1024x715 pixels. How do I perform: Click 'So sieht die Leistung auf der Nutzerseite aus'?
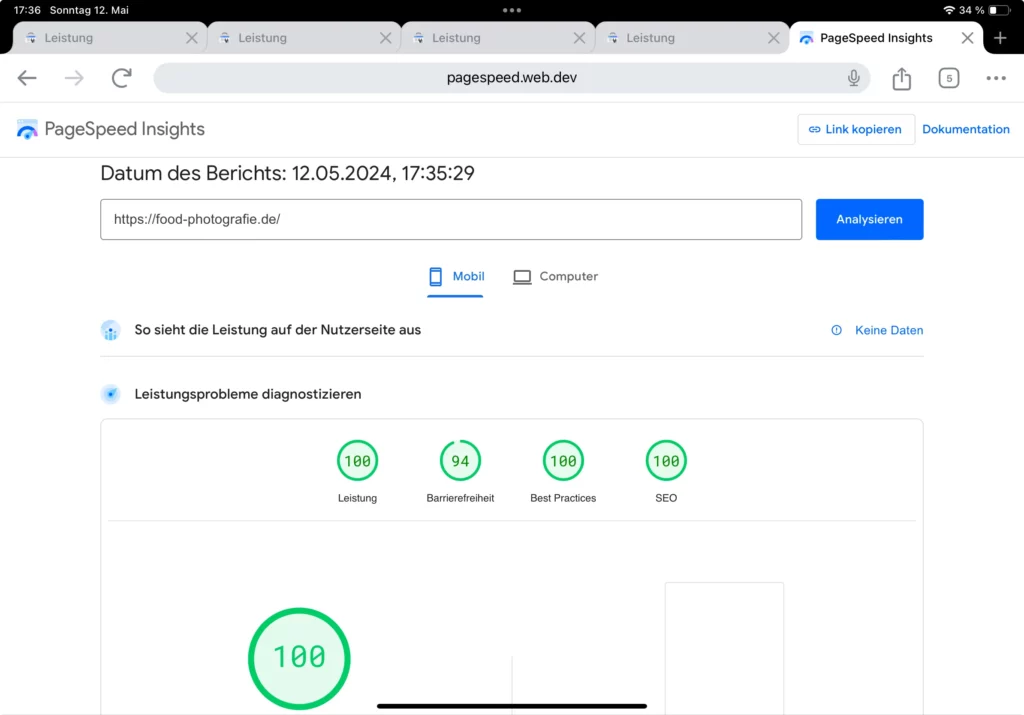pos(278,330)
